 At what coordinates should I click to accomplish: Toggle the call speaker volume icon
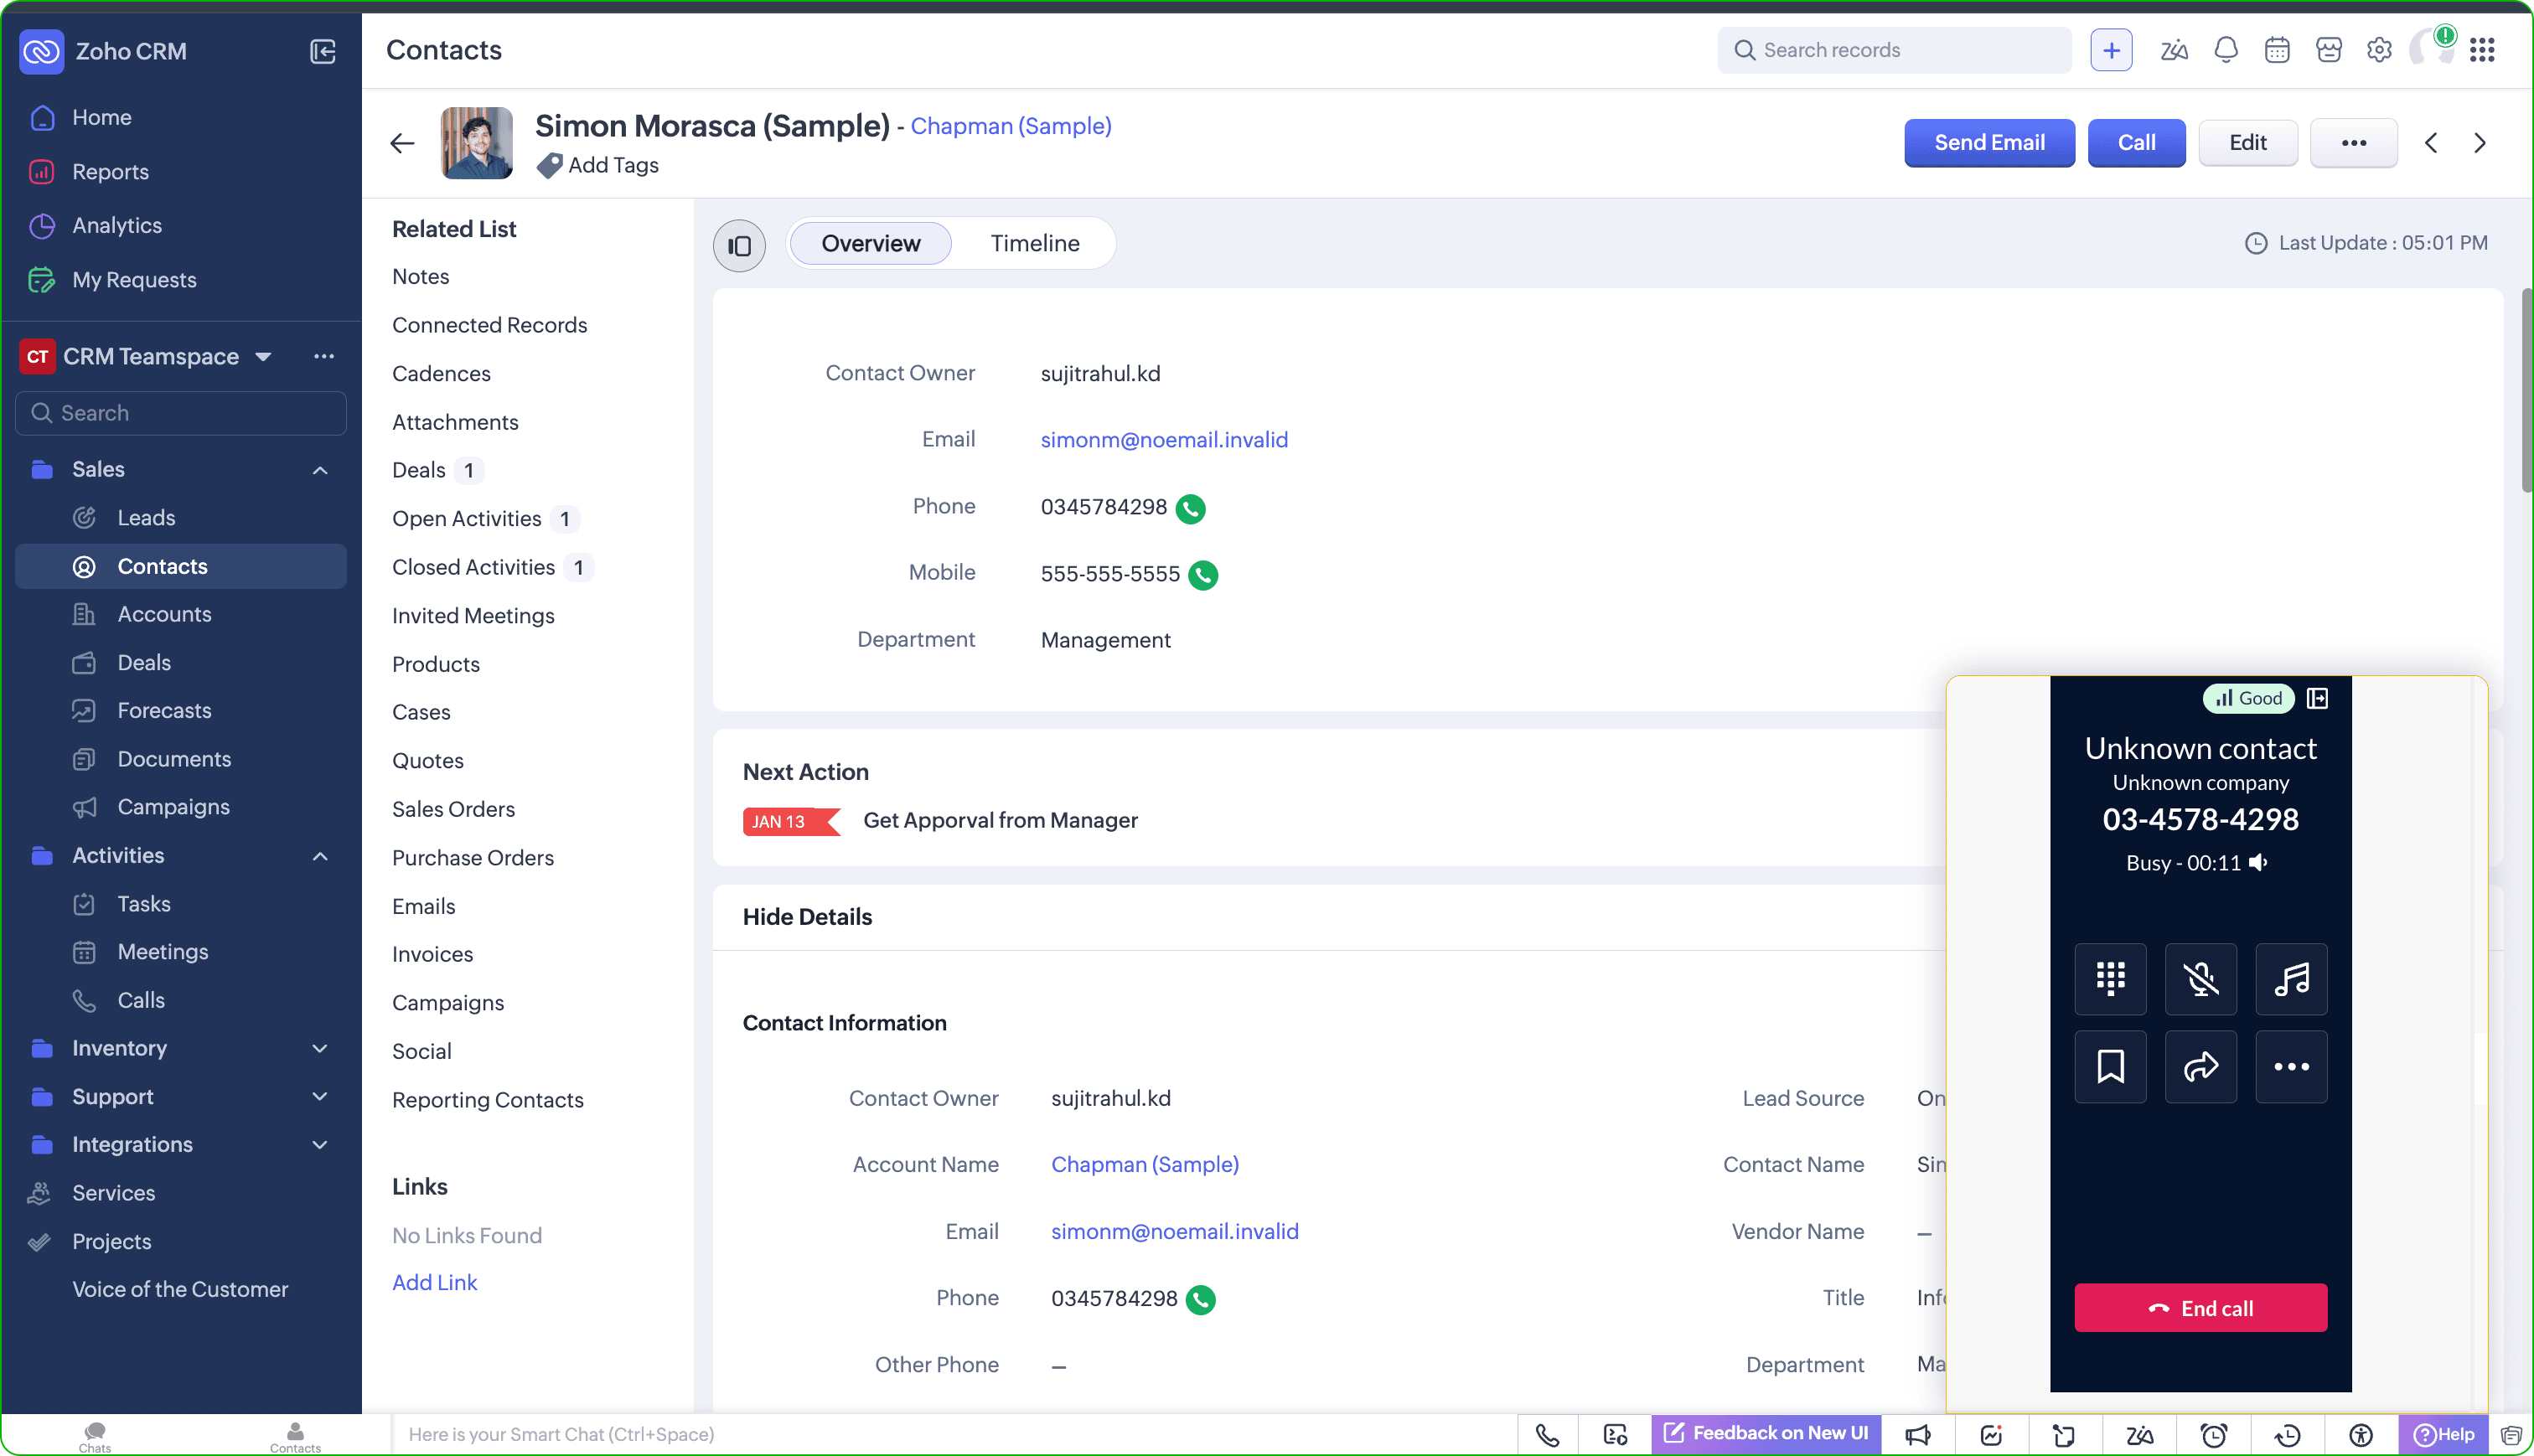(x=2258, y=862)
